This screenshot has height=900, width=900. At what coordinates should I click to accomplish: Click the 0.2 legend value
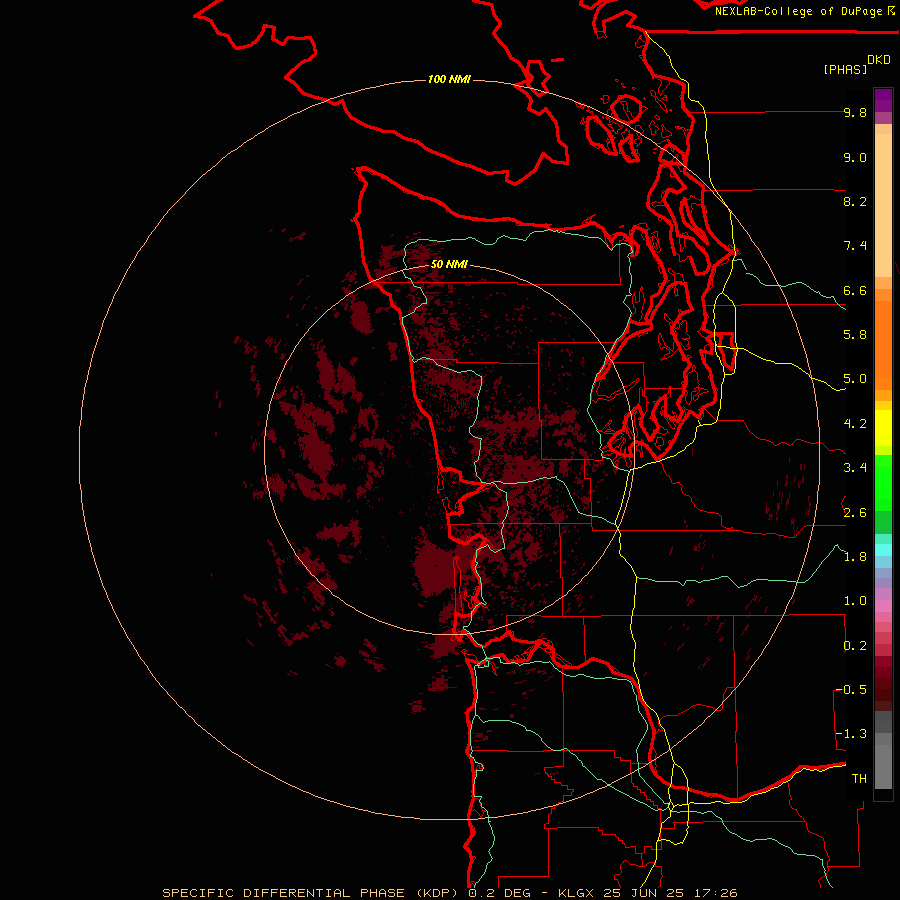coord(855,646)
